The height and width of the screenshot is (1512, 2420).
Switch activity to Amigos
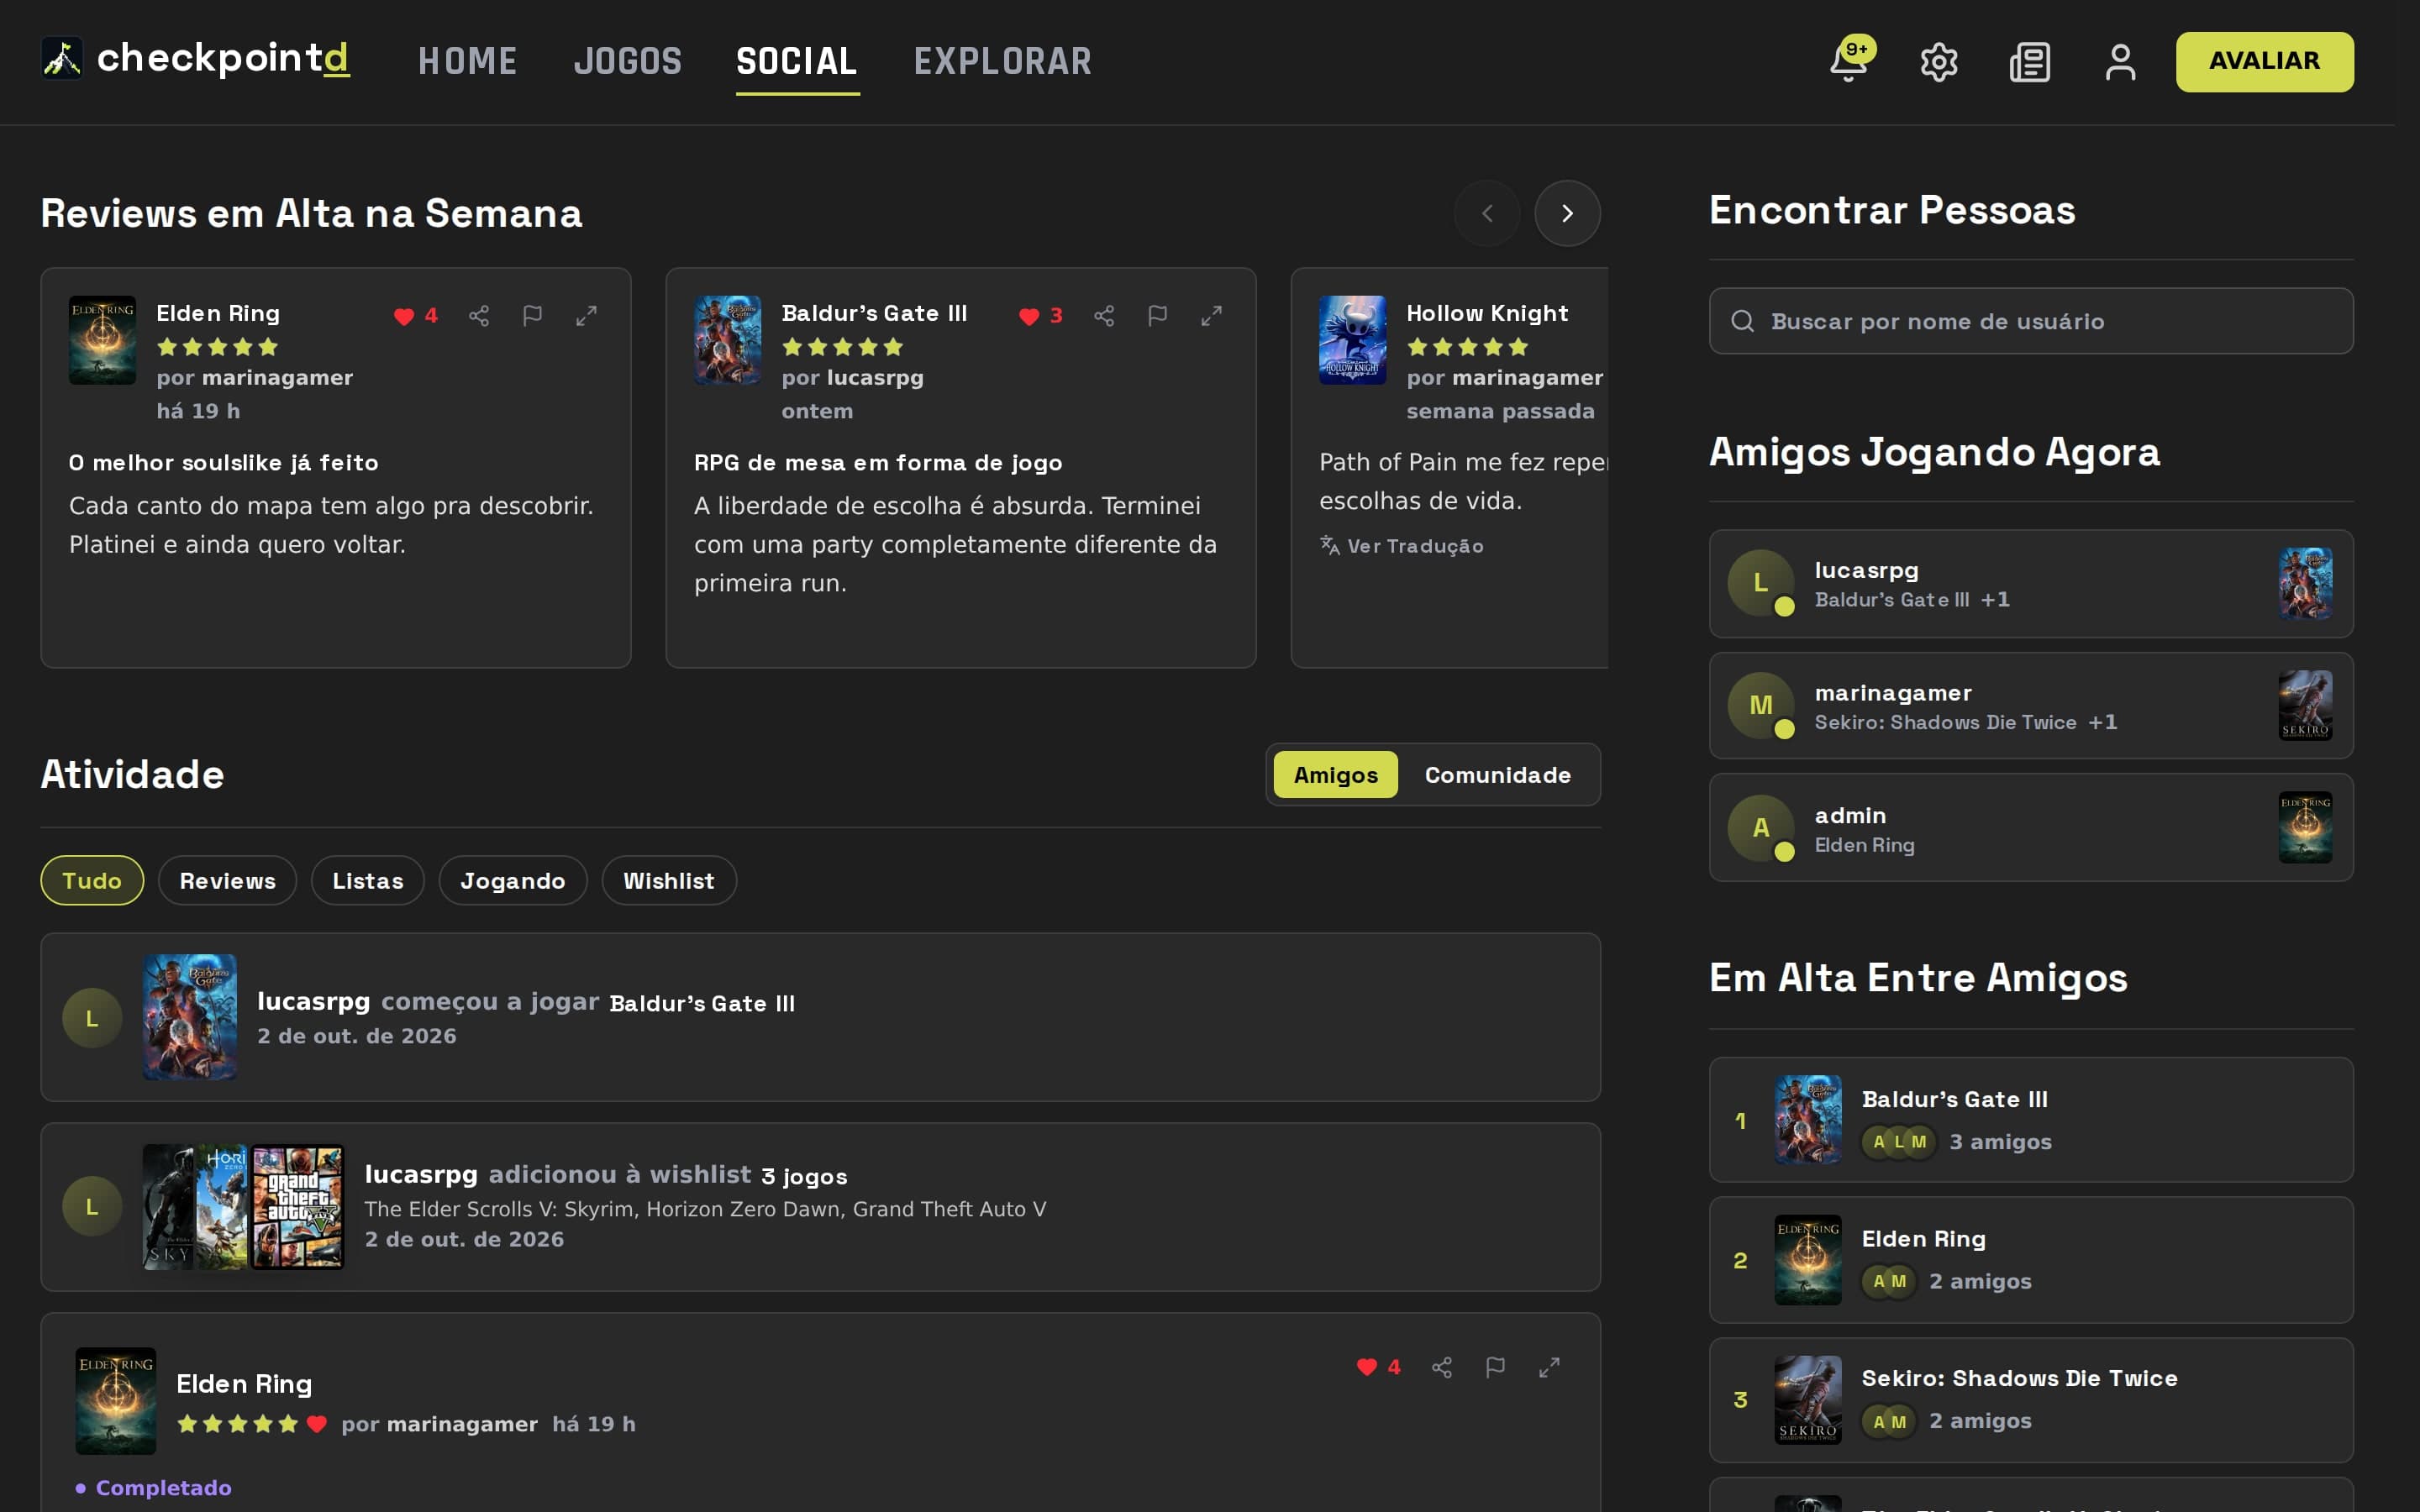tap(1336, 775)
